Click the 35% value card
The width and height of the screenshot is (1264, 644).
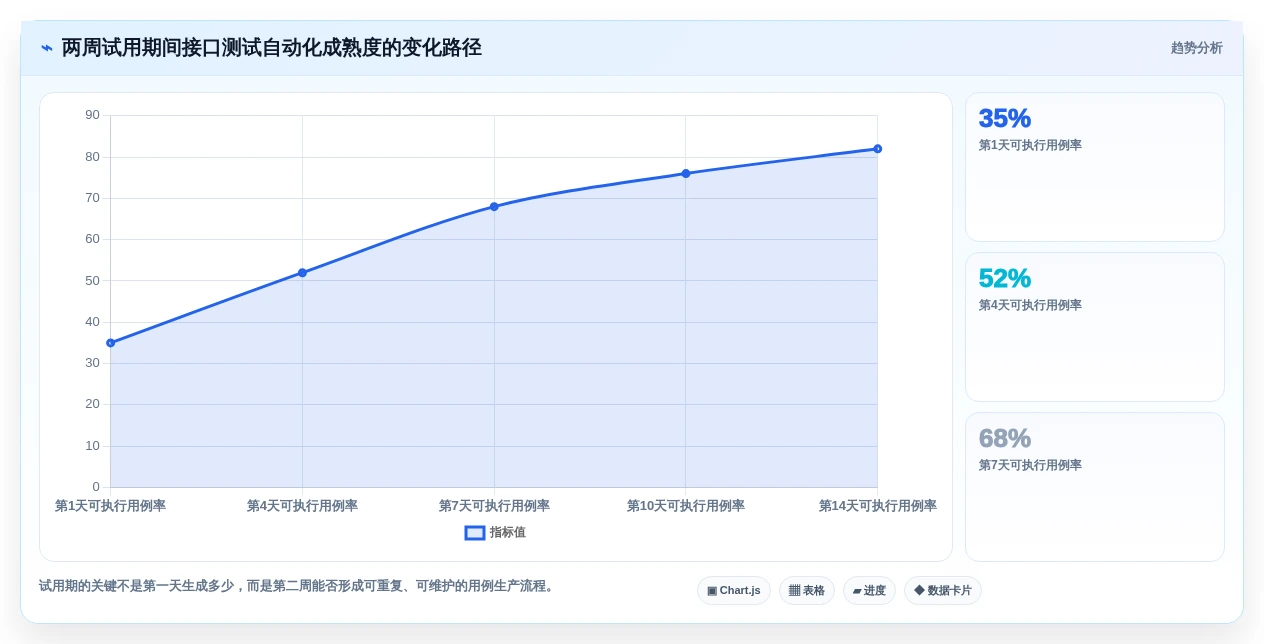tap(1095, 167)
